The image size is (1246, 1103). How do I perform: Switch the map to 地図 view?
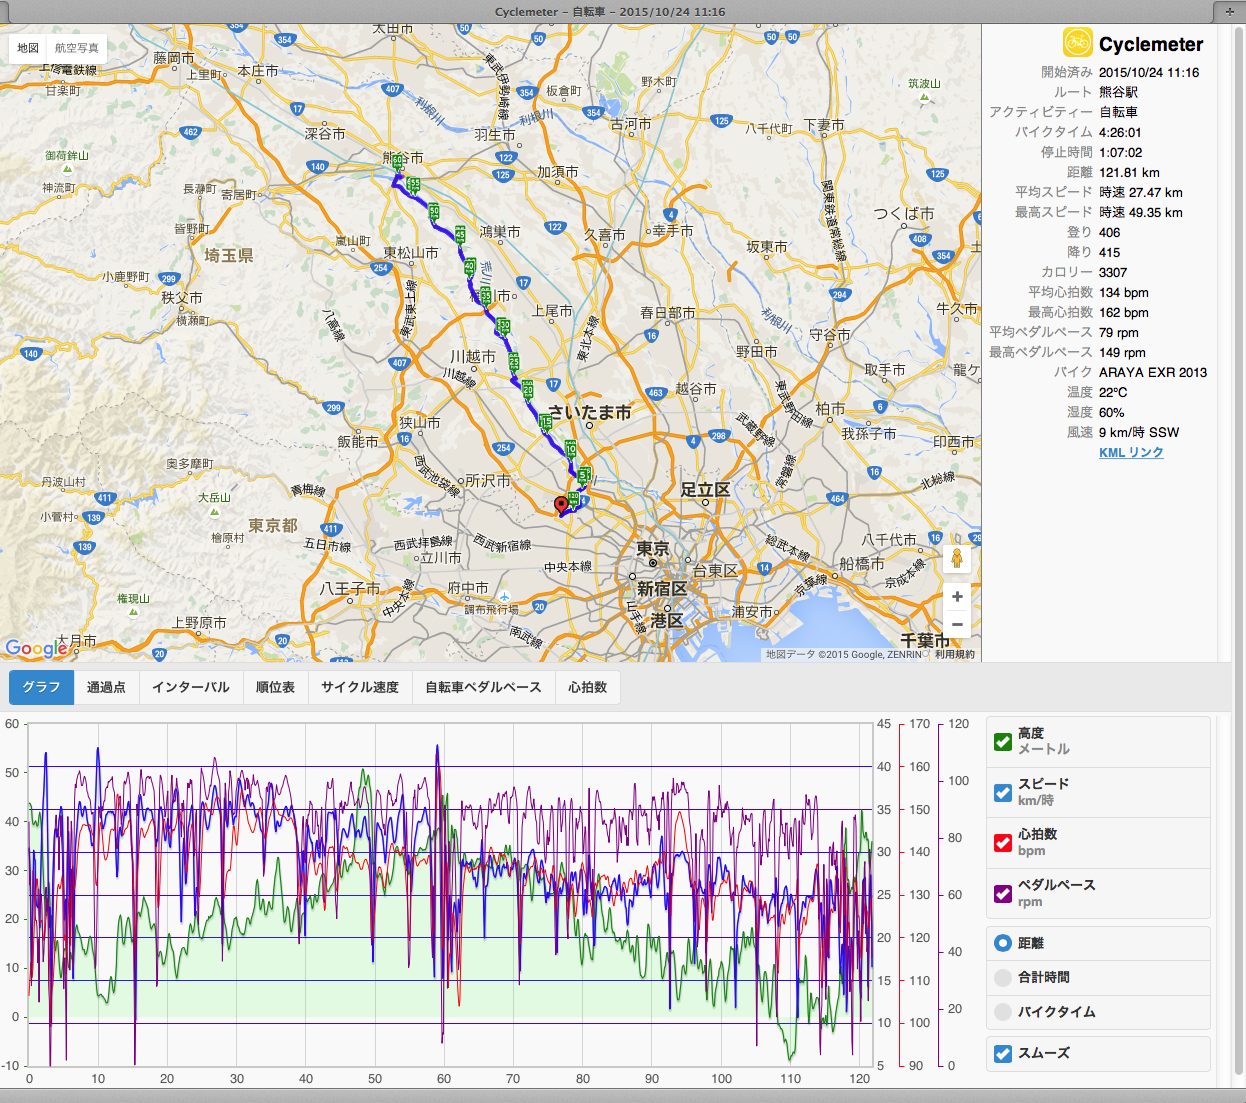(x=28, y=48)
